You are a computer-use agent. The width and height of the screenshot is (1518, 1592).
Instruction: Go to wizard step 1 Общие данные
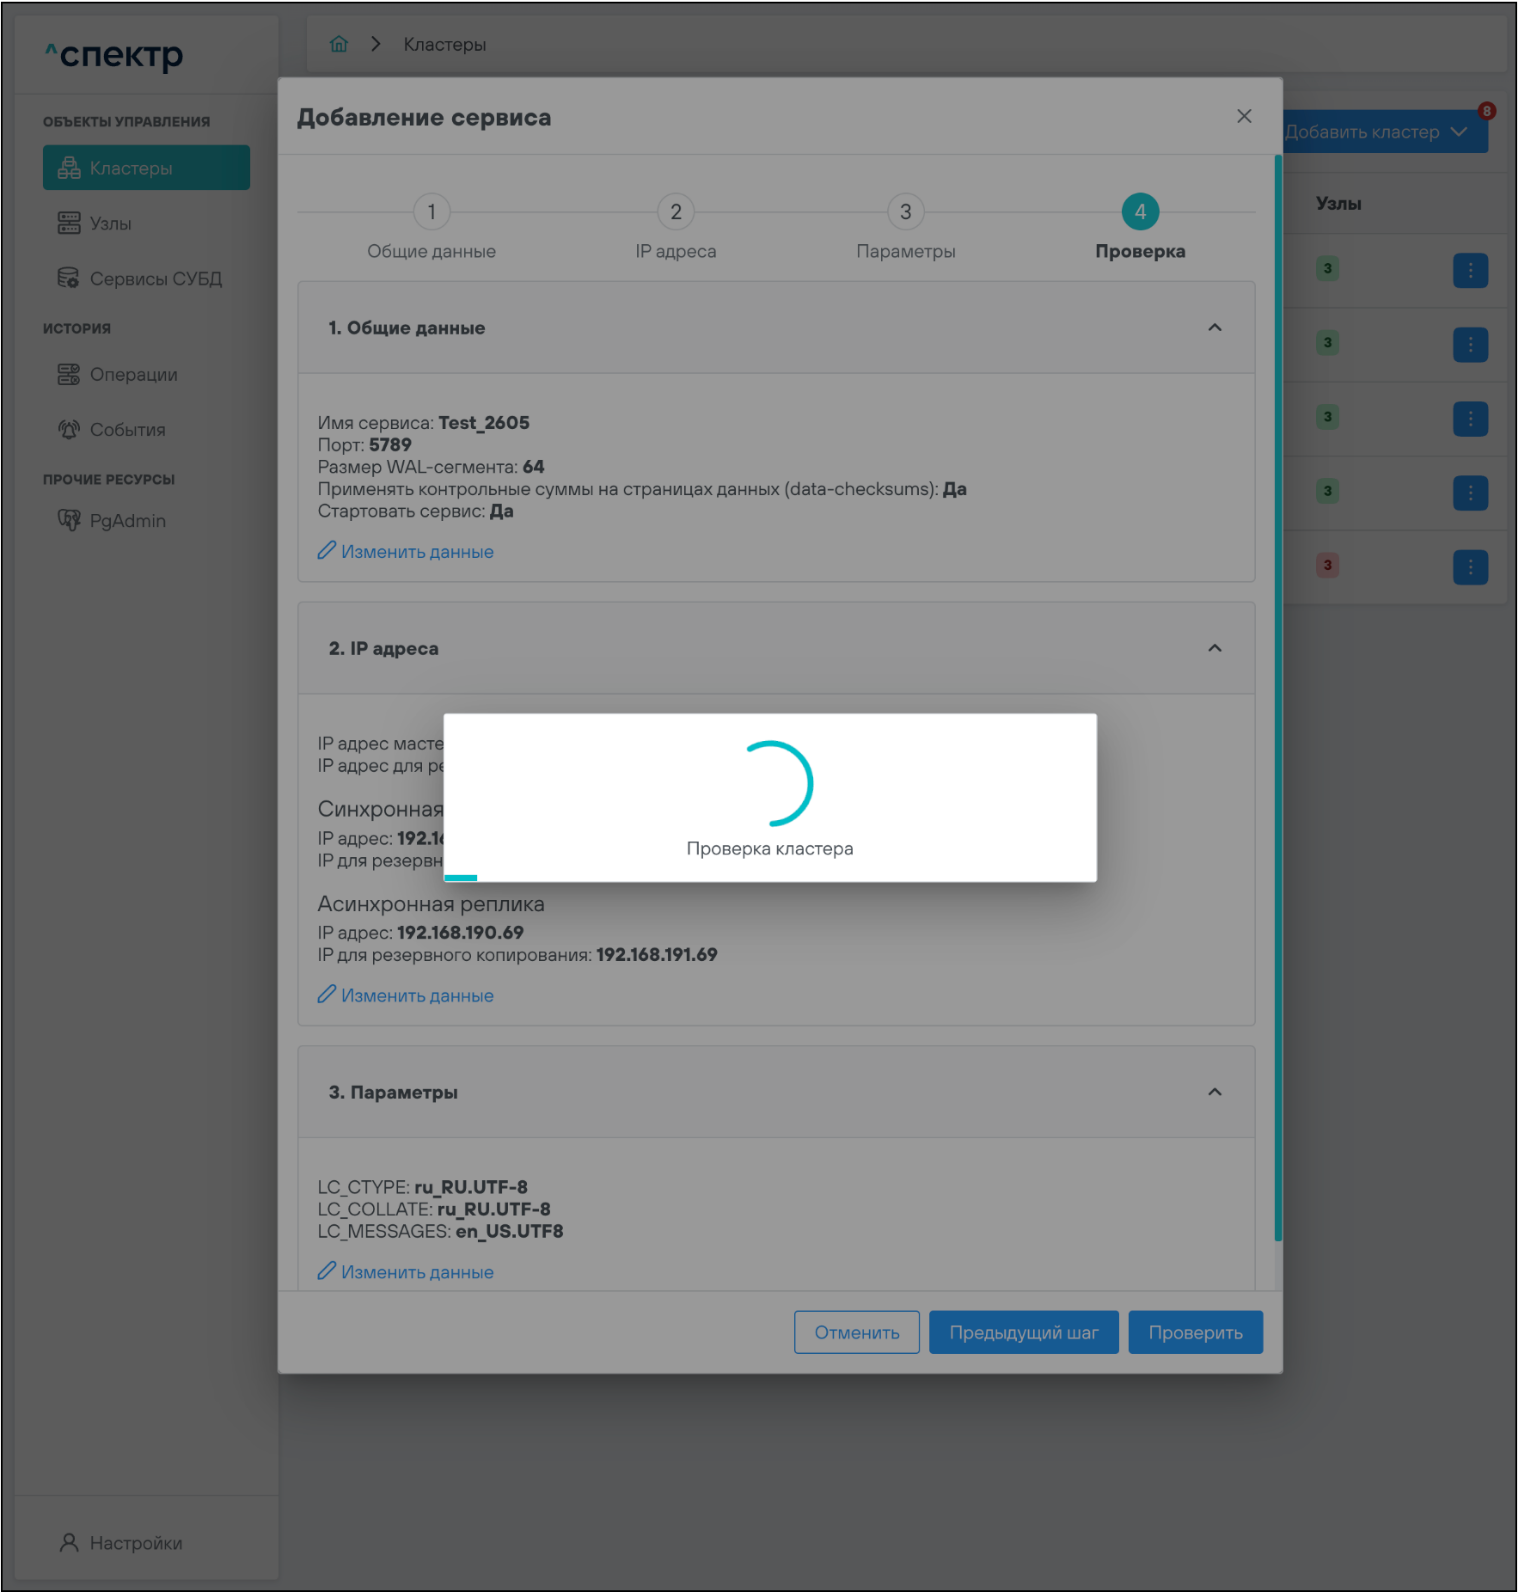(431, 212)
